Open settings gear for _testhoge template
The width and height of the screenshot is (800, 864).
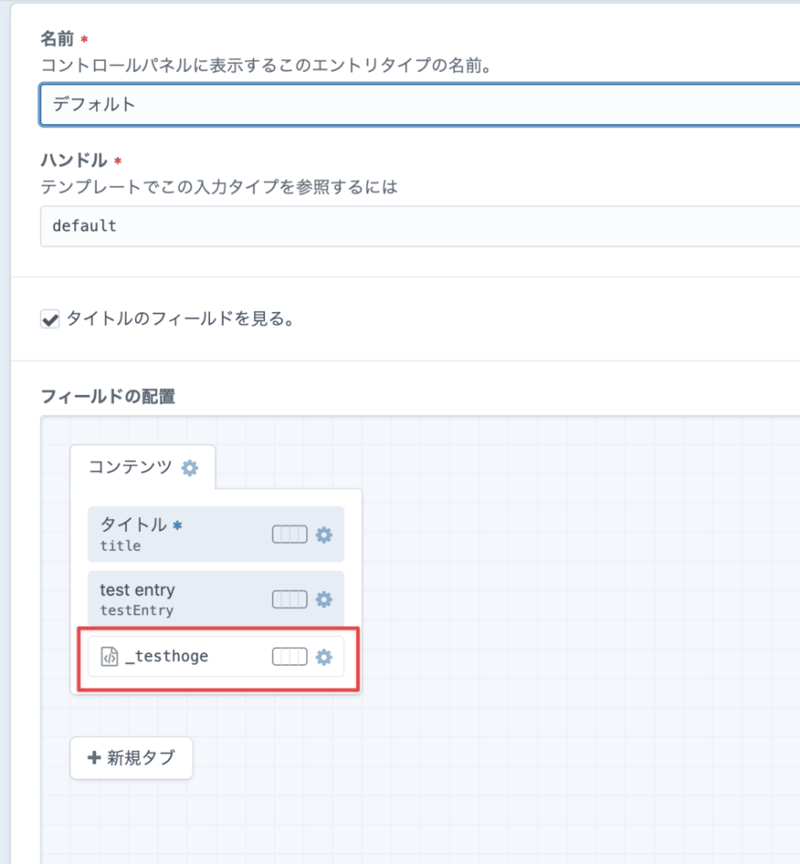[x=324, y=657]
